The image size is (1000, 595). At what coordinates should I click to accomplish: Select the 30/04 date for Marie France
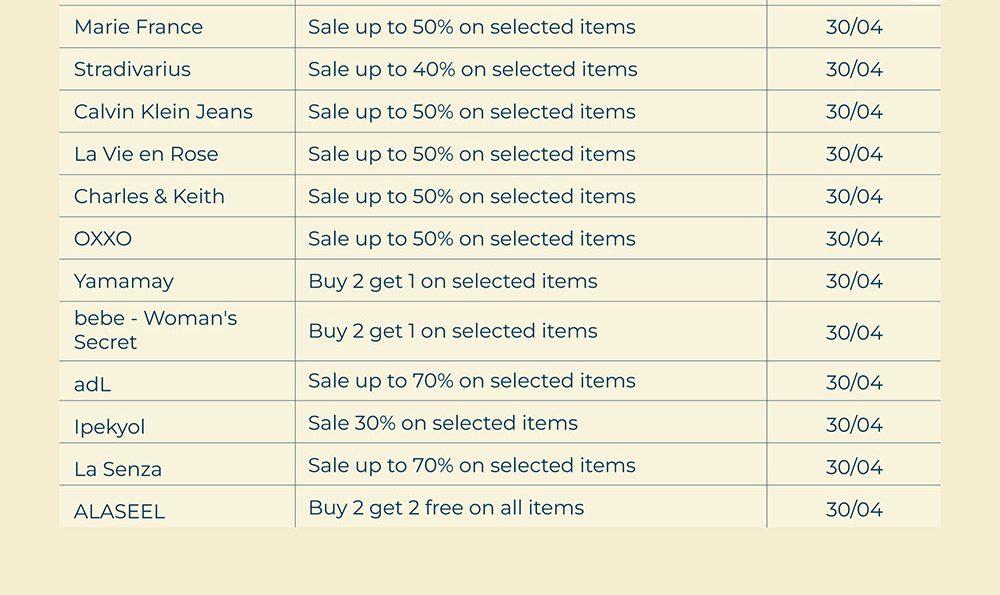tap(854, 27)
